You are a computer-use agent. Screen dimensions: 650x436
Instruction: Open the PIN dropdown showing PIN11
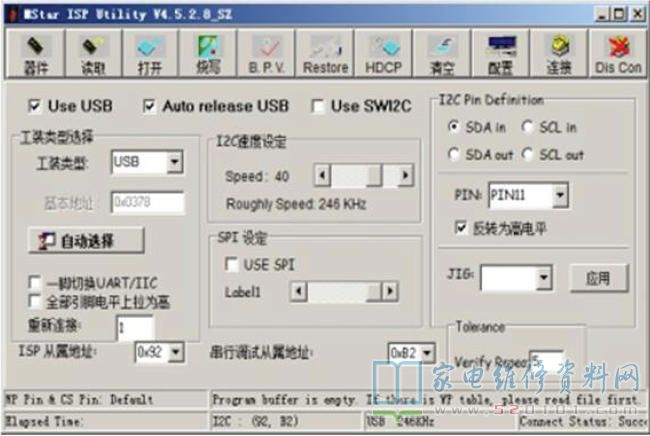point(560,195)
